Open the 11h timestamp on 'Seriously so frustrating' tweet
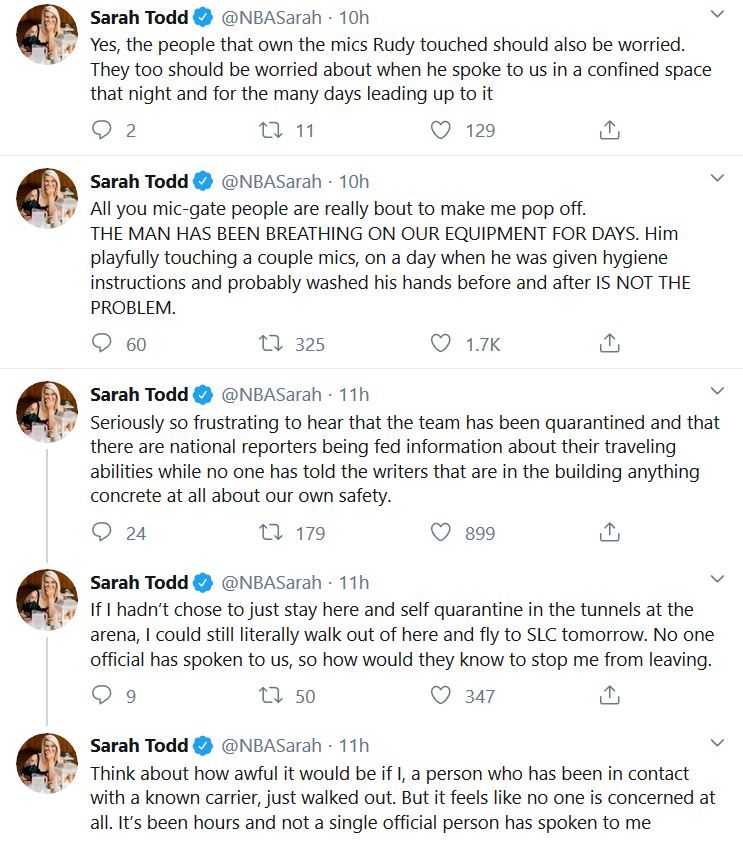Viewport: 743px width, 846px height. click(354, 395)
